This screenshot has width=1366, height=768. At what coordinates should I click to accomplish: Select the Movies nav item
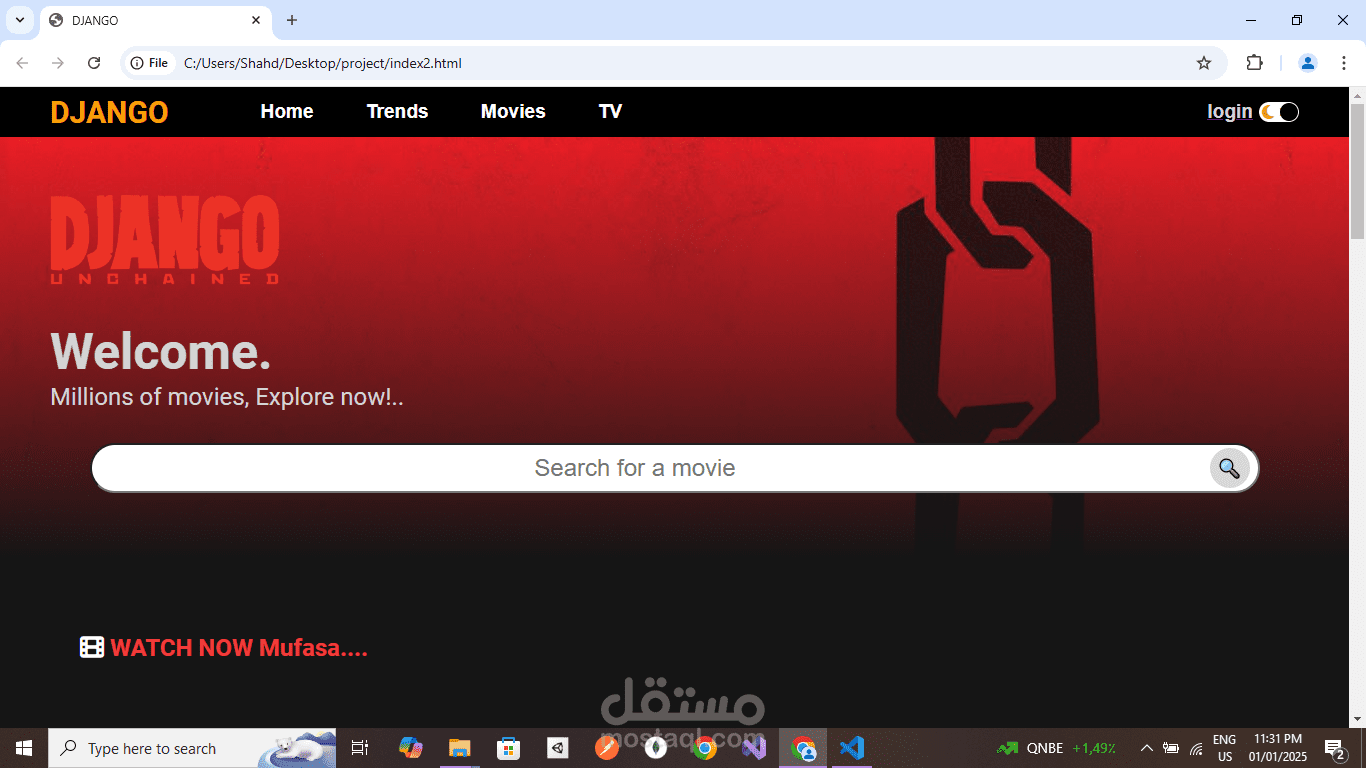coord(513,111)
